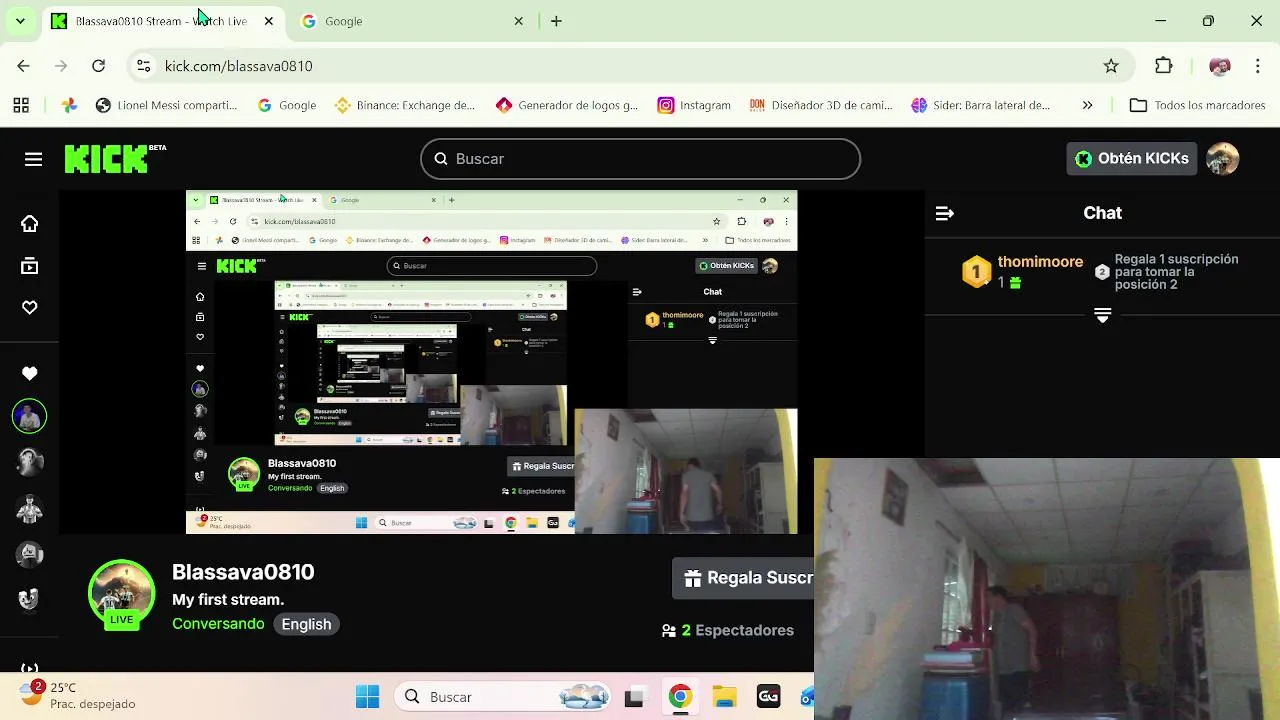Open the Generador de logos bookmark
The width and height of the screenshot is (1280, 720).
pyautogui.click(x=567, y=105)
